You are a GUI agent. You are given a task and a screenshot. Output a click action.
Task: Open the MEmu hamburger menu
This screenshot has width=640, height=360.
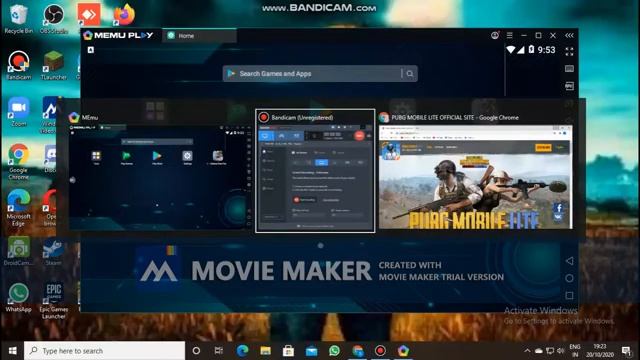[509, 36]
